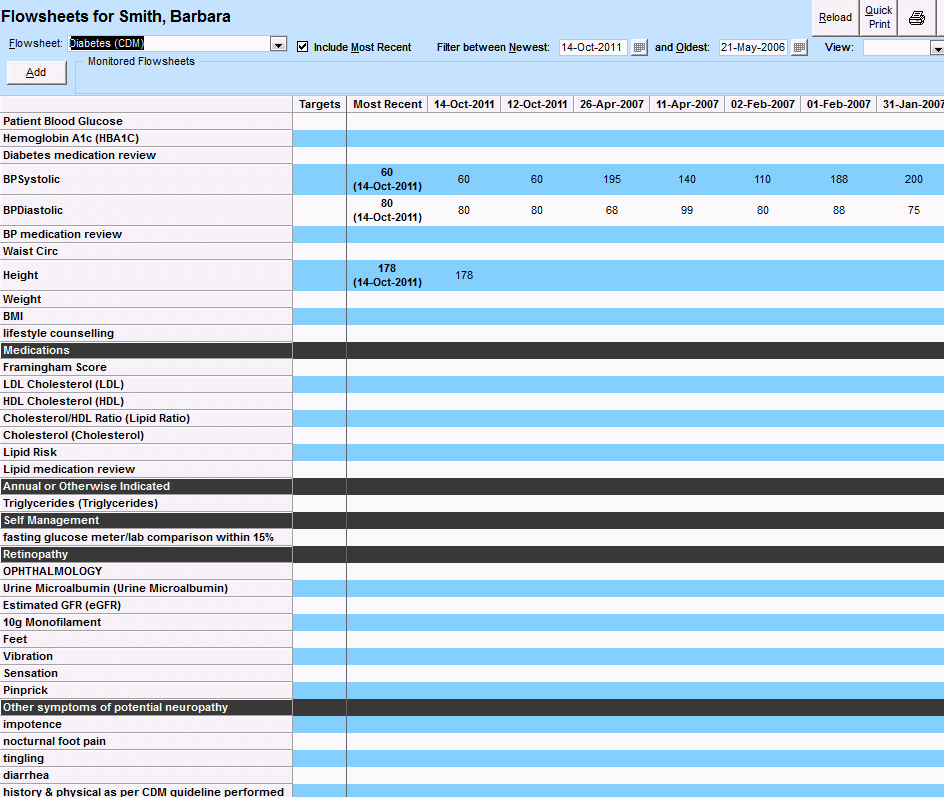This screenshot has height=798, width=944.
Task: Click the Quick Print button
Action: point(878,17)
